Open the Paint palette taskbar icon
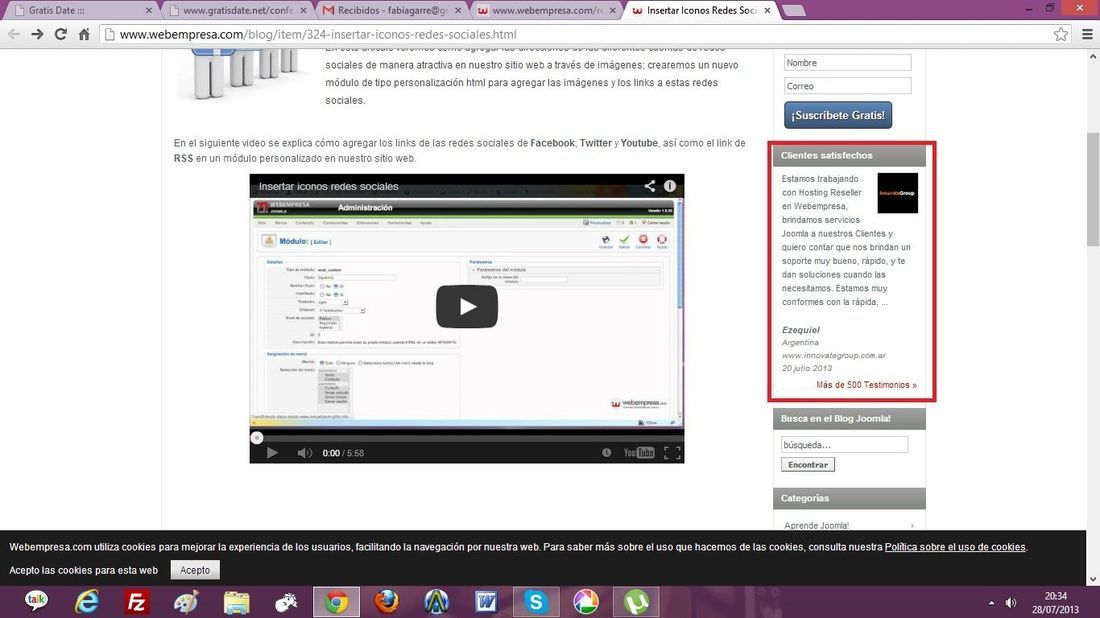Viewport: 1100px width, 618px height. pos(187,602)
